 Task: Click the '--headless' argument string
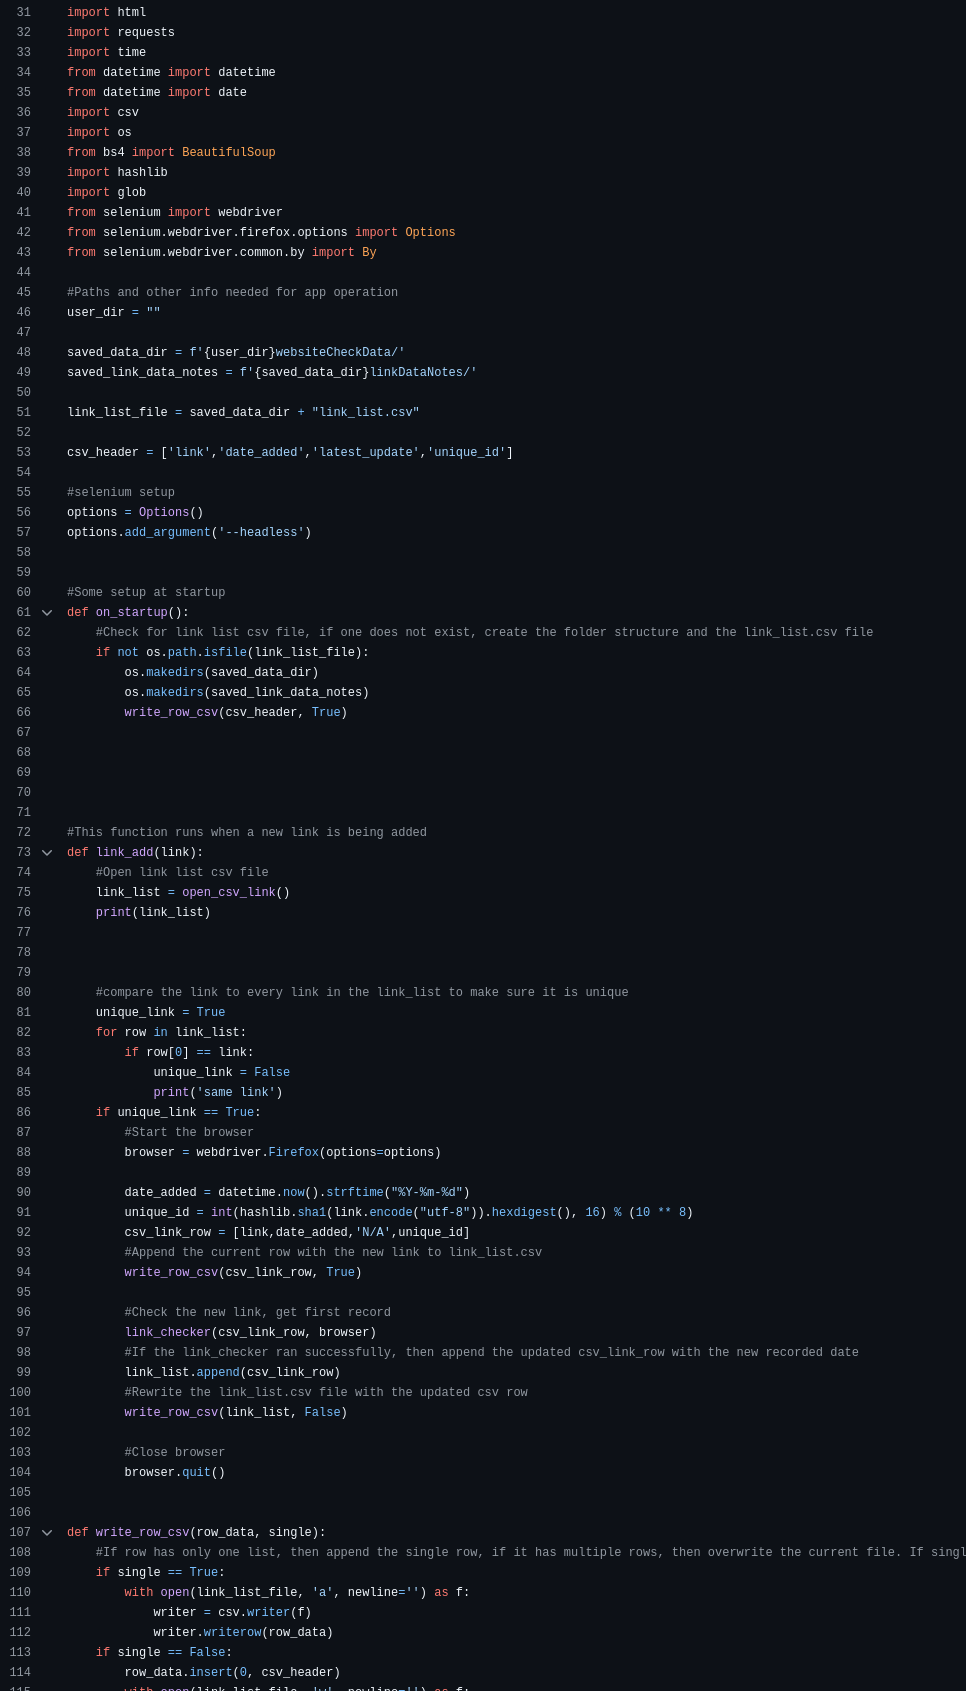[x=261, y=533]
